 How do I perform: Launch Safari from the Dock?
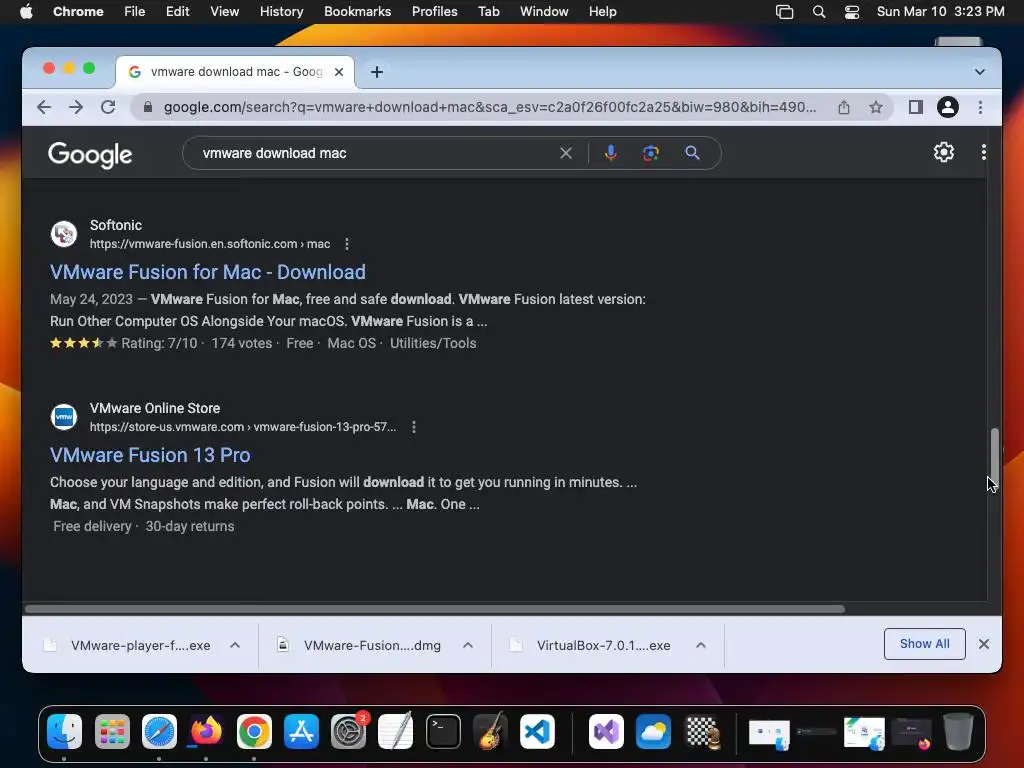click(x=159, y=731)
